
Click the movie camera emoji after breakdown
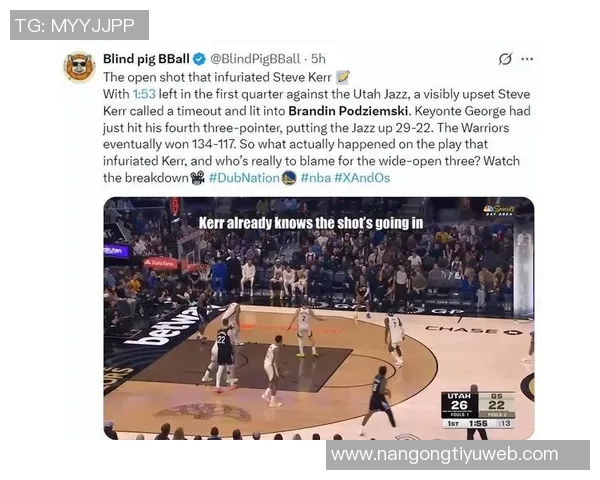click(197, 178)
